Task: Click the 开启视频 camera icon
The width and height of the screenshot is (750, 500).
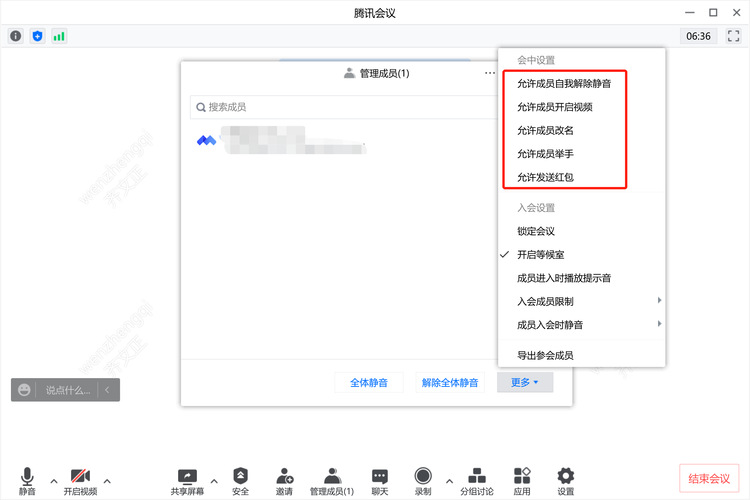Action: pos(80,481)
